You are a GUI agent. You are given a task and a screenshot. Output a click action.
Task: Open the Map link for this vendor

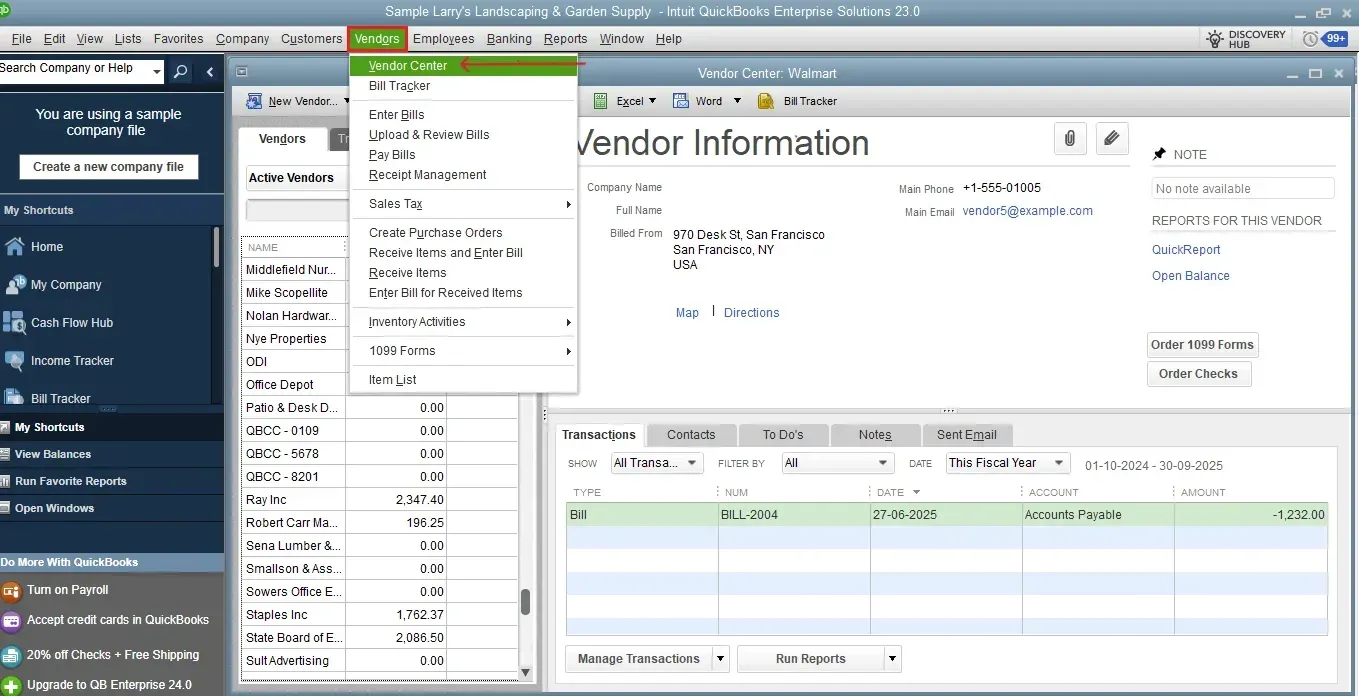[x=687, y=312]
